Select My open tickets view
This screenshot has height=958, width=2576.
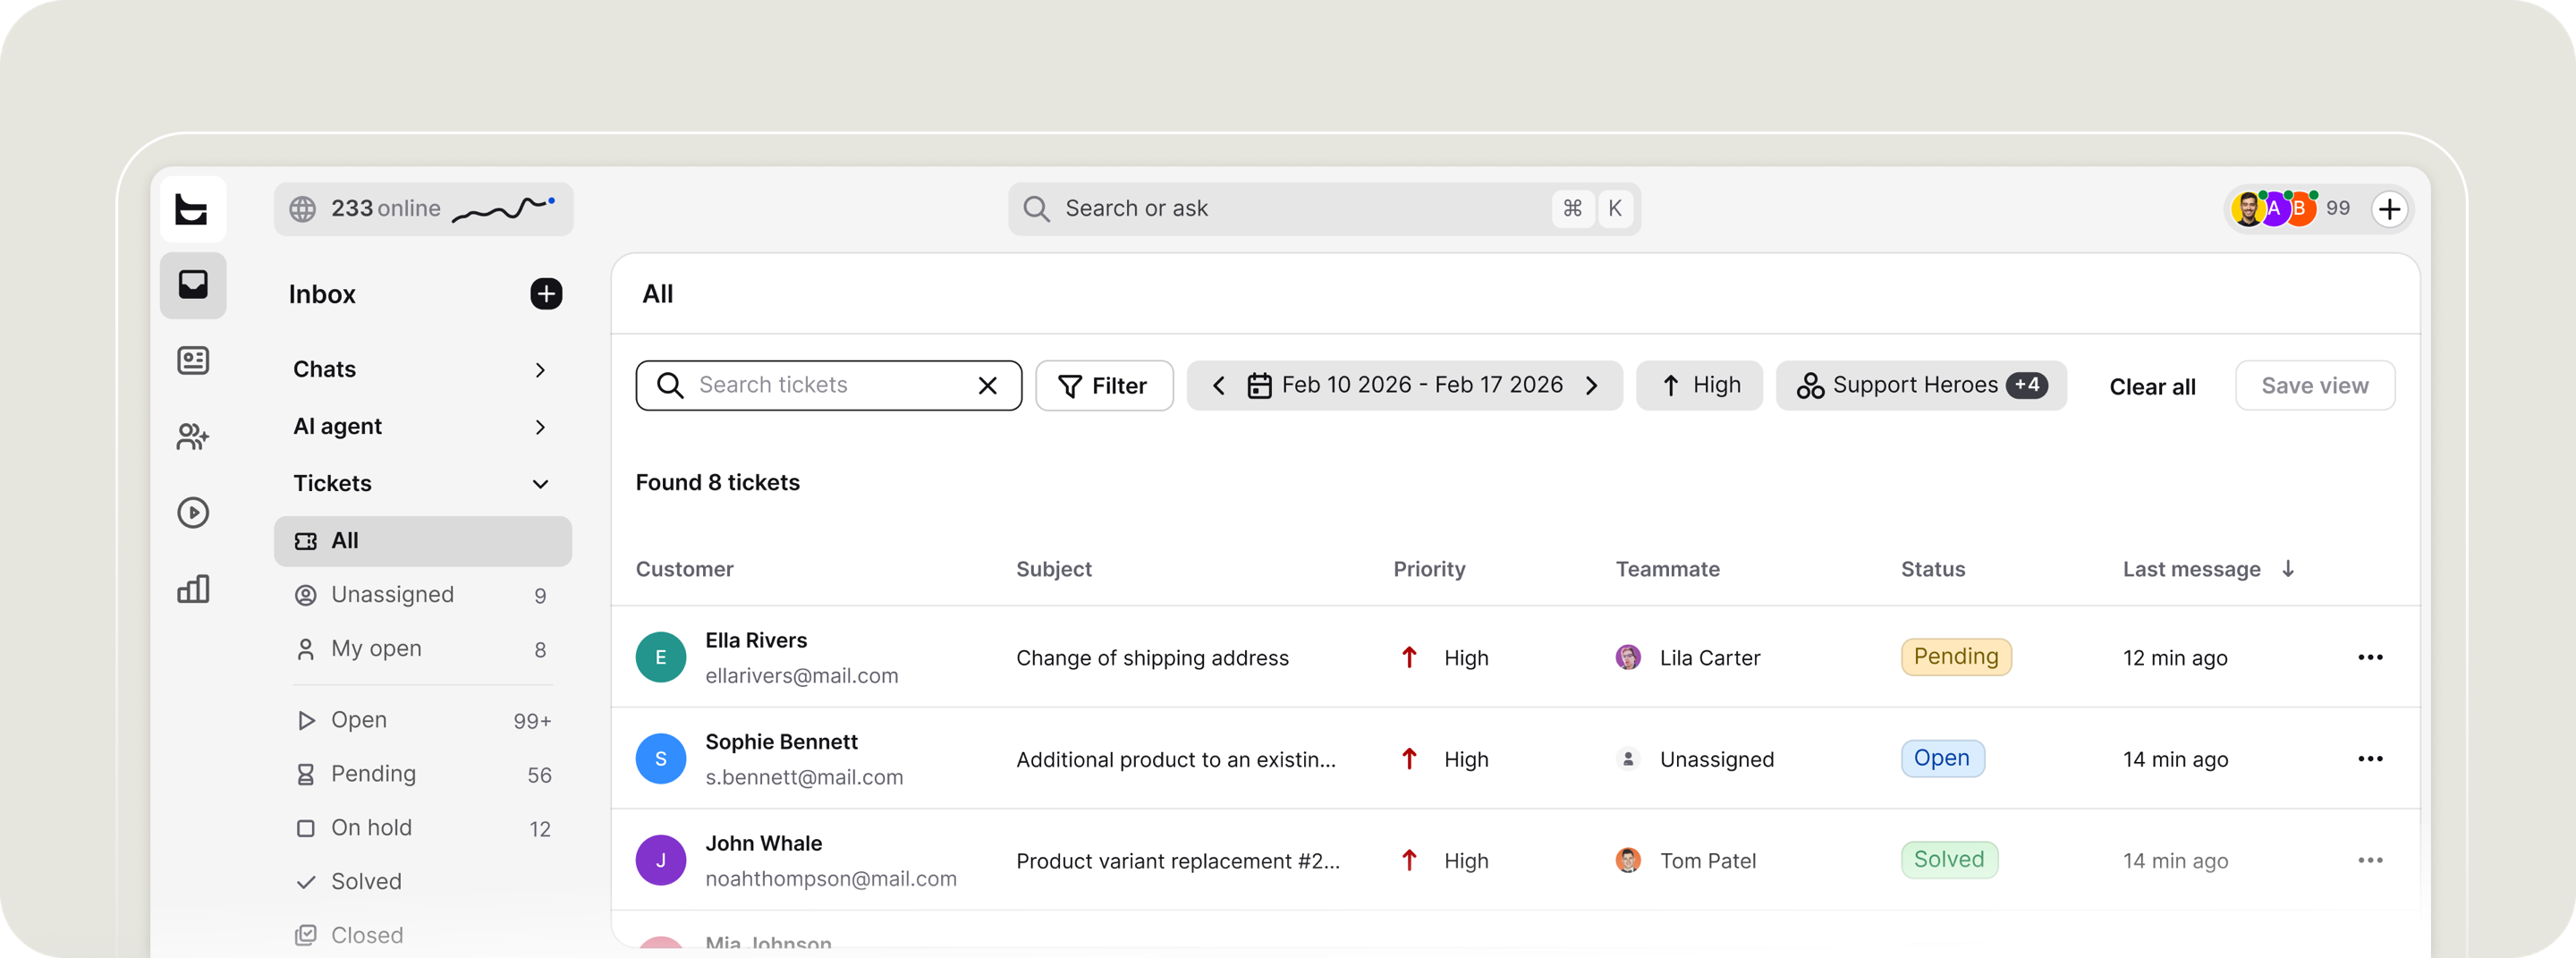(423, 649)
